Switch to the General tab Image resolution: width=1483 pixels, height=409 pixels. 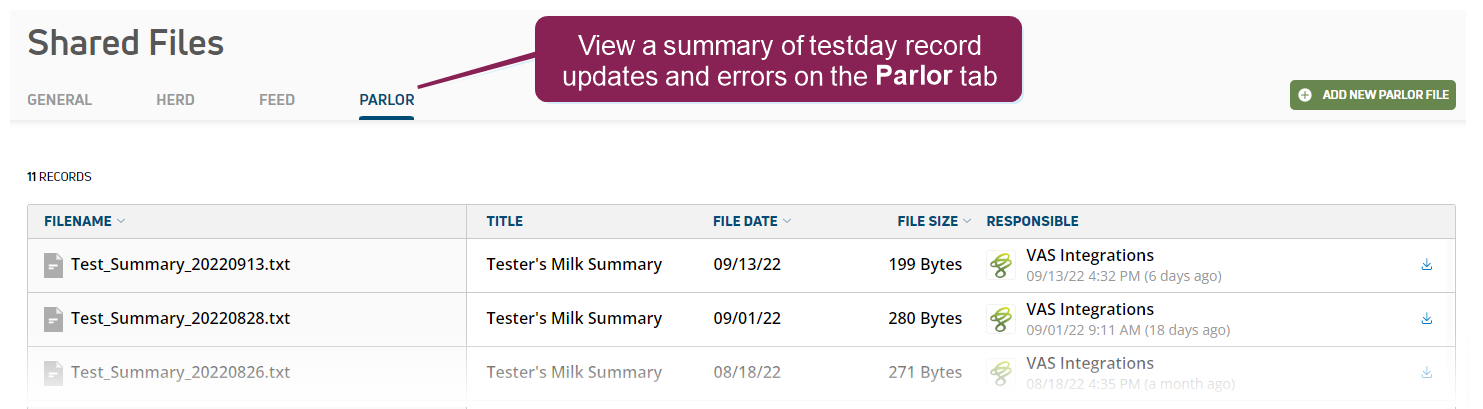[x=59, y=100]
